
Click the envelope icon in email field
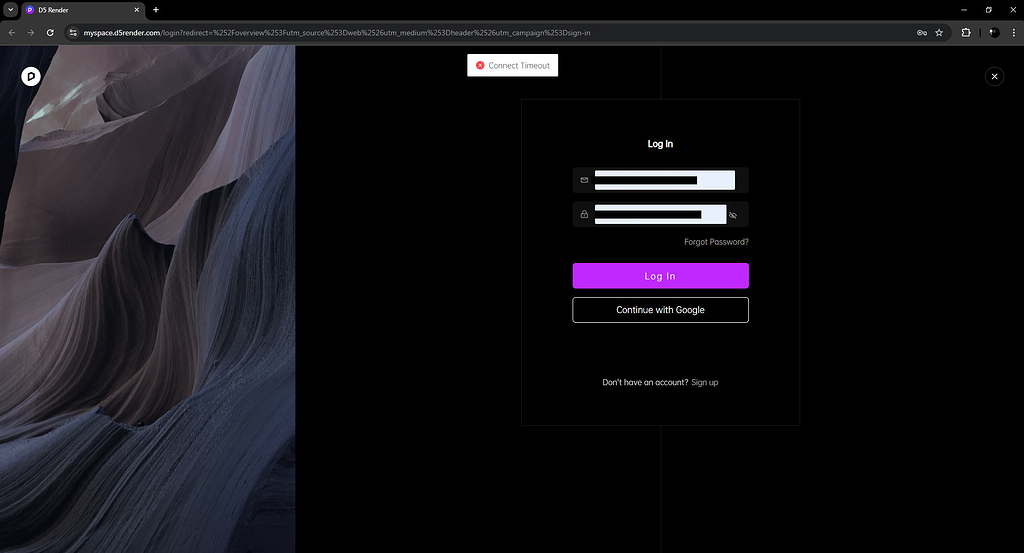tap(584, 180)
